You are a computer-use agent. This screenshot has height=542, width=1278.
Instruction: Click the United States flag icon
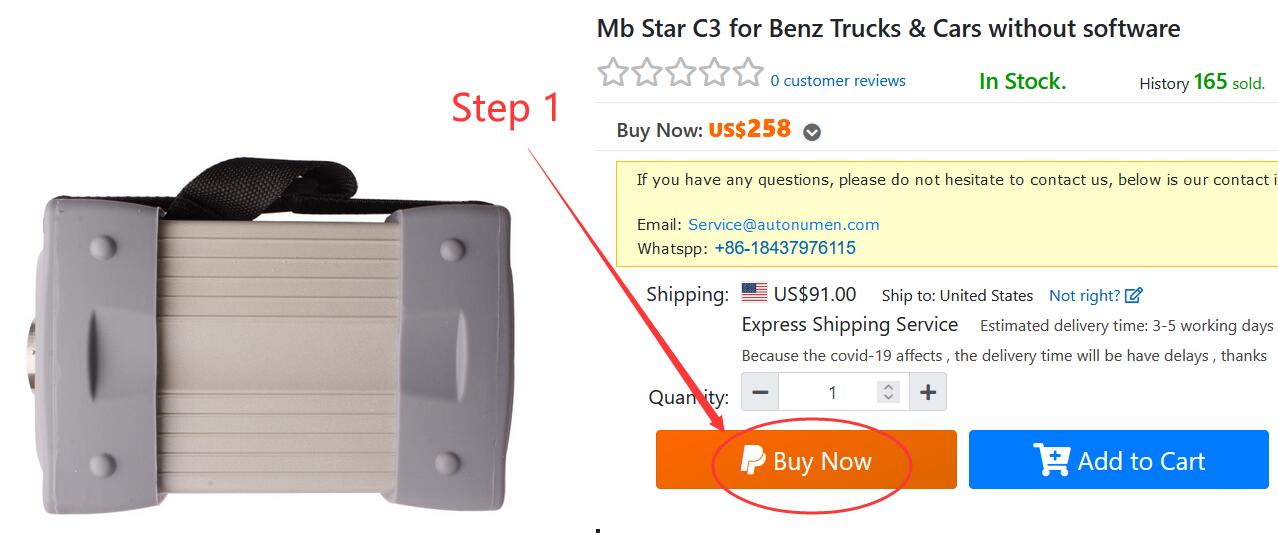(754, 293)
